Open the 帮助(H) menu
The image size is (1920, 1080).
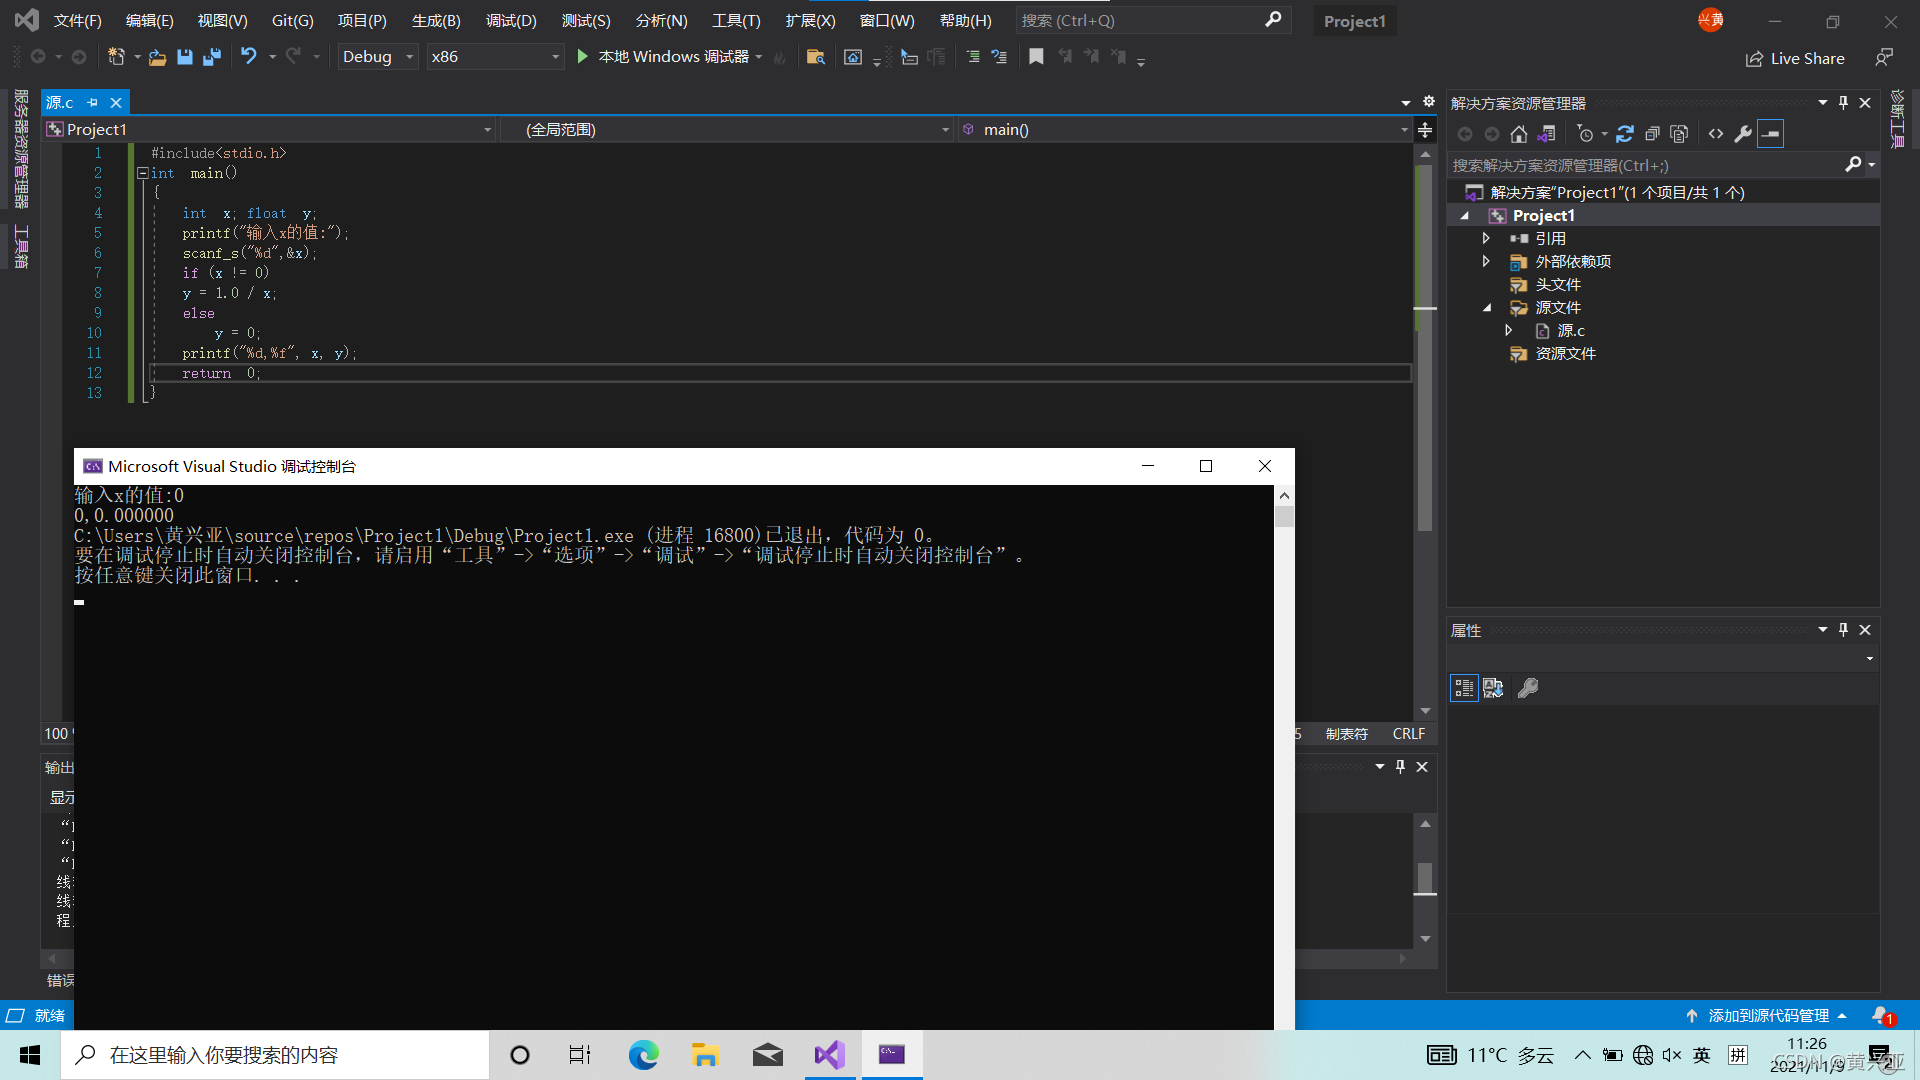[x=965, y=21]
